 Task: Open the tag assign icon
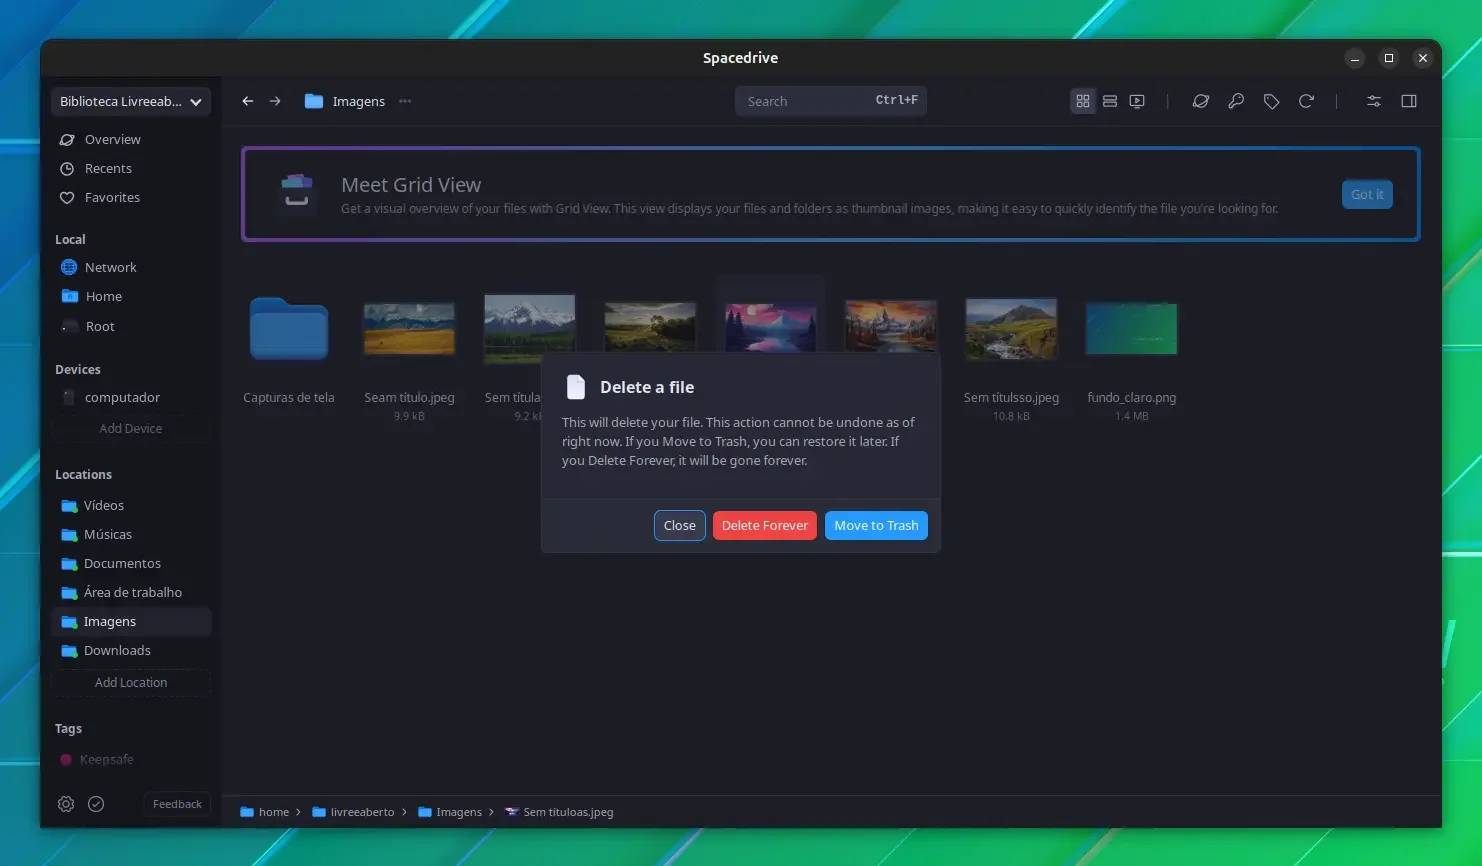click(1271, 101)
